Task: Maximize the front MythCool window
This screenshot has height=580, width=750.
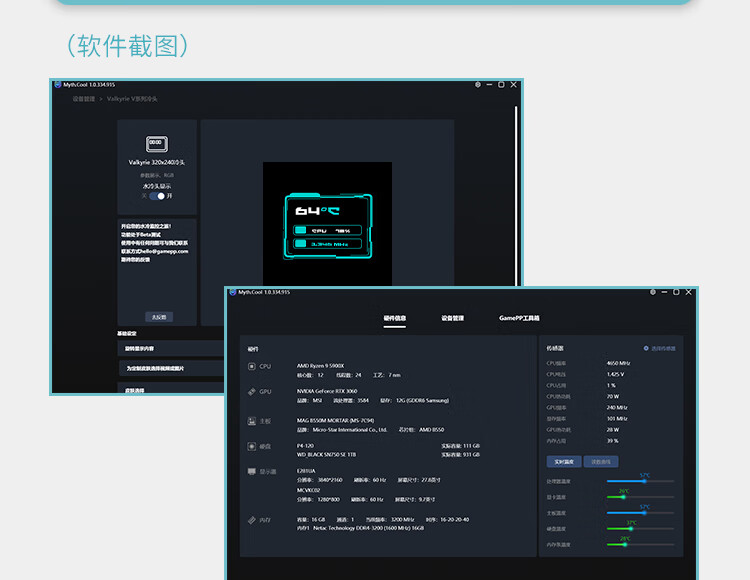Action: (x=676, y=292)
